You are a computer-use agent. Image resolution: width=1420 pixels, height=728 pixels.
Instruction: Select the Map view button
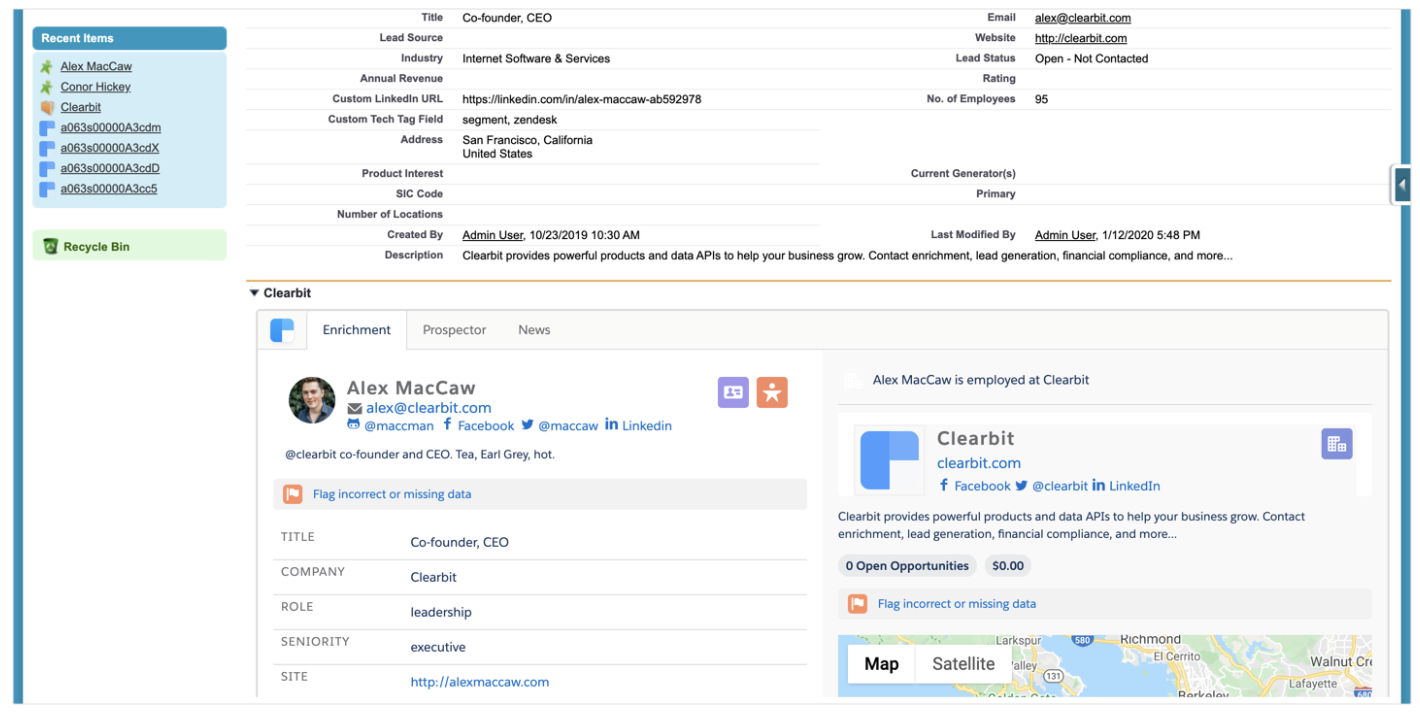coord(881,664)
